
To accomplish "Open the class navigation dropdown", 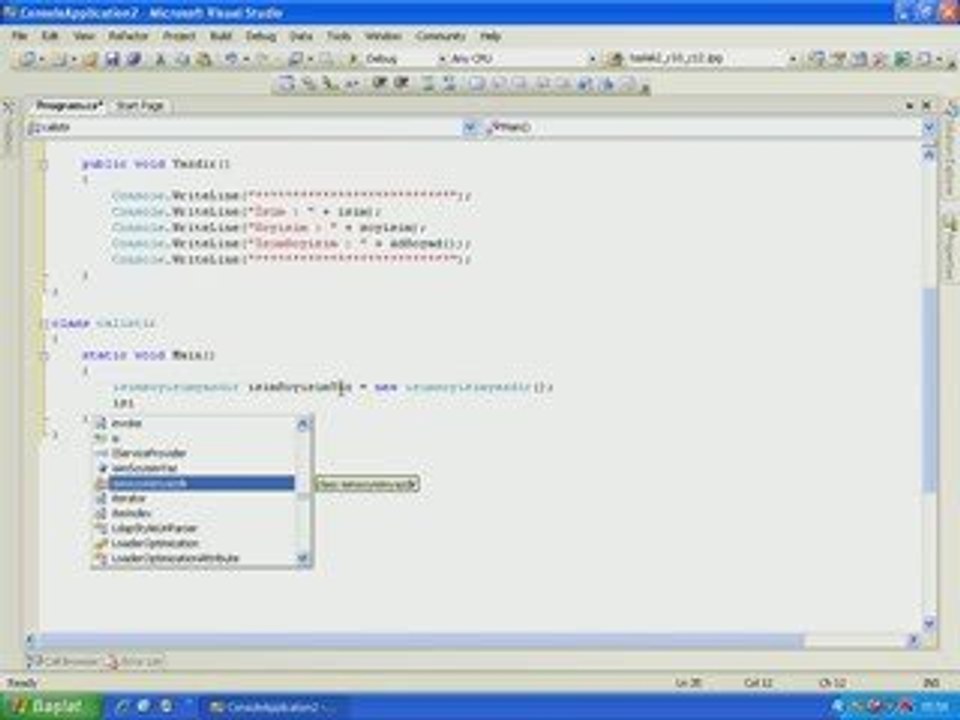I will [470, 127].
